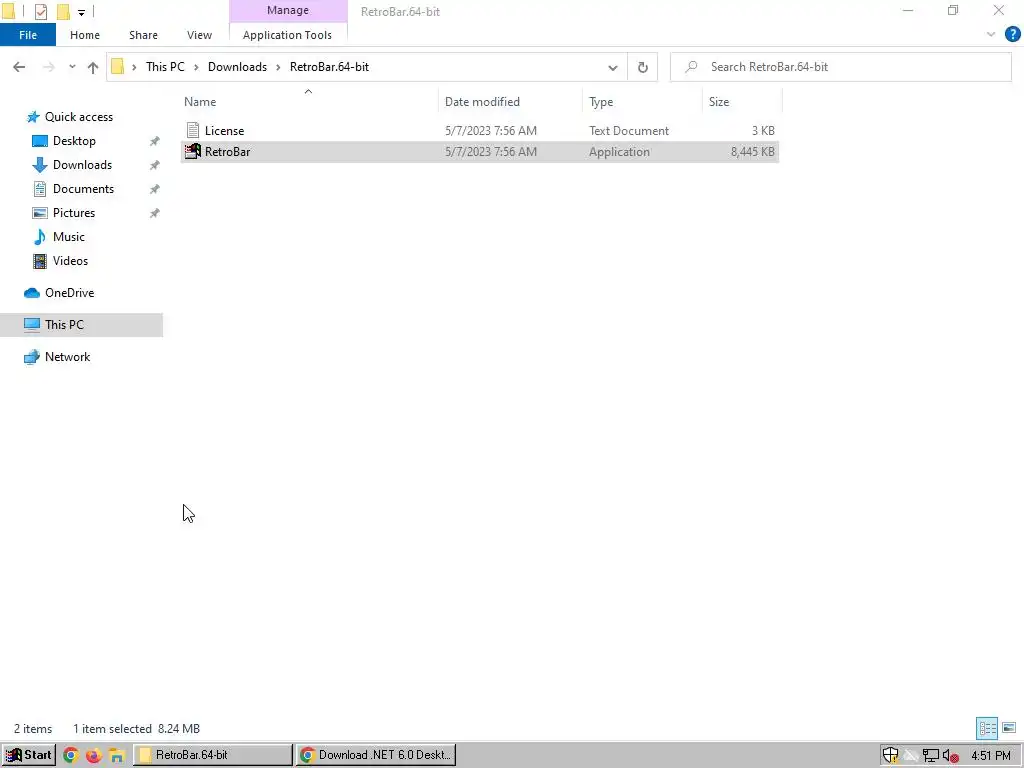Screen dimensions: 1024x768
Task: Click the Properties quick access toolbar icon
Action: [x=41, y=11]
